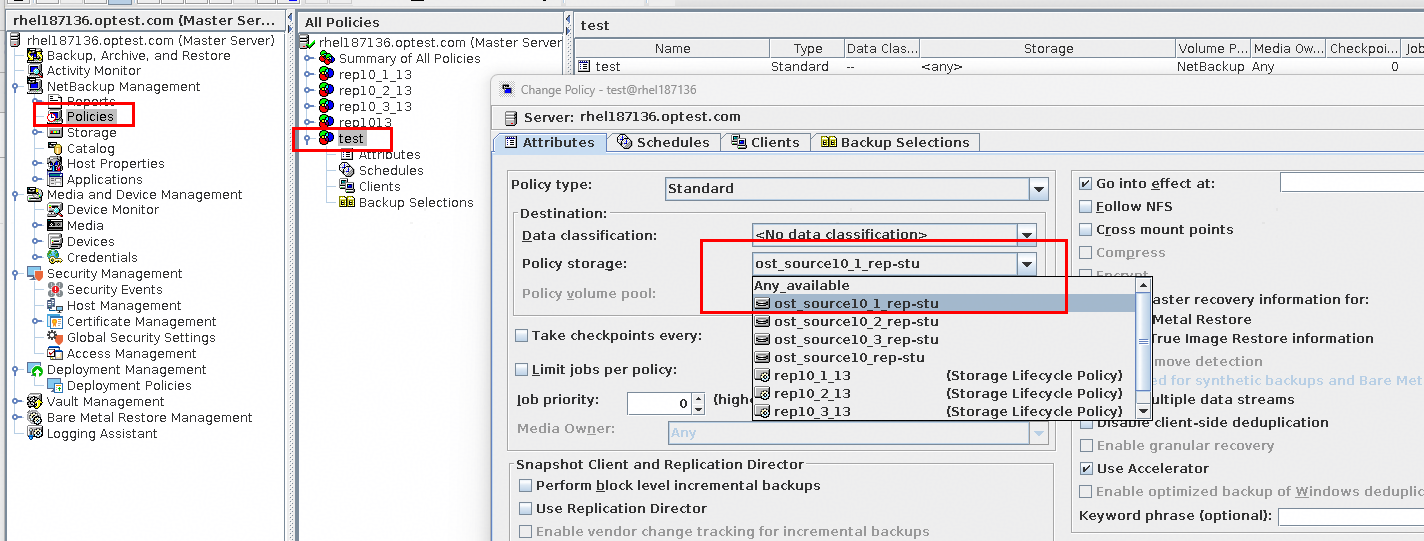Click the rep1013 policy icon
Viewport: 1424px width, 541px height.
click(x=327, y=123)
